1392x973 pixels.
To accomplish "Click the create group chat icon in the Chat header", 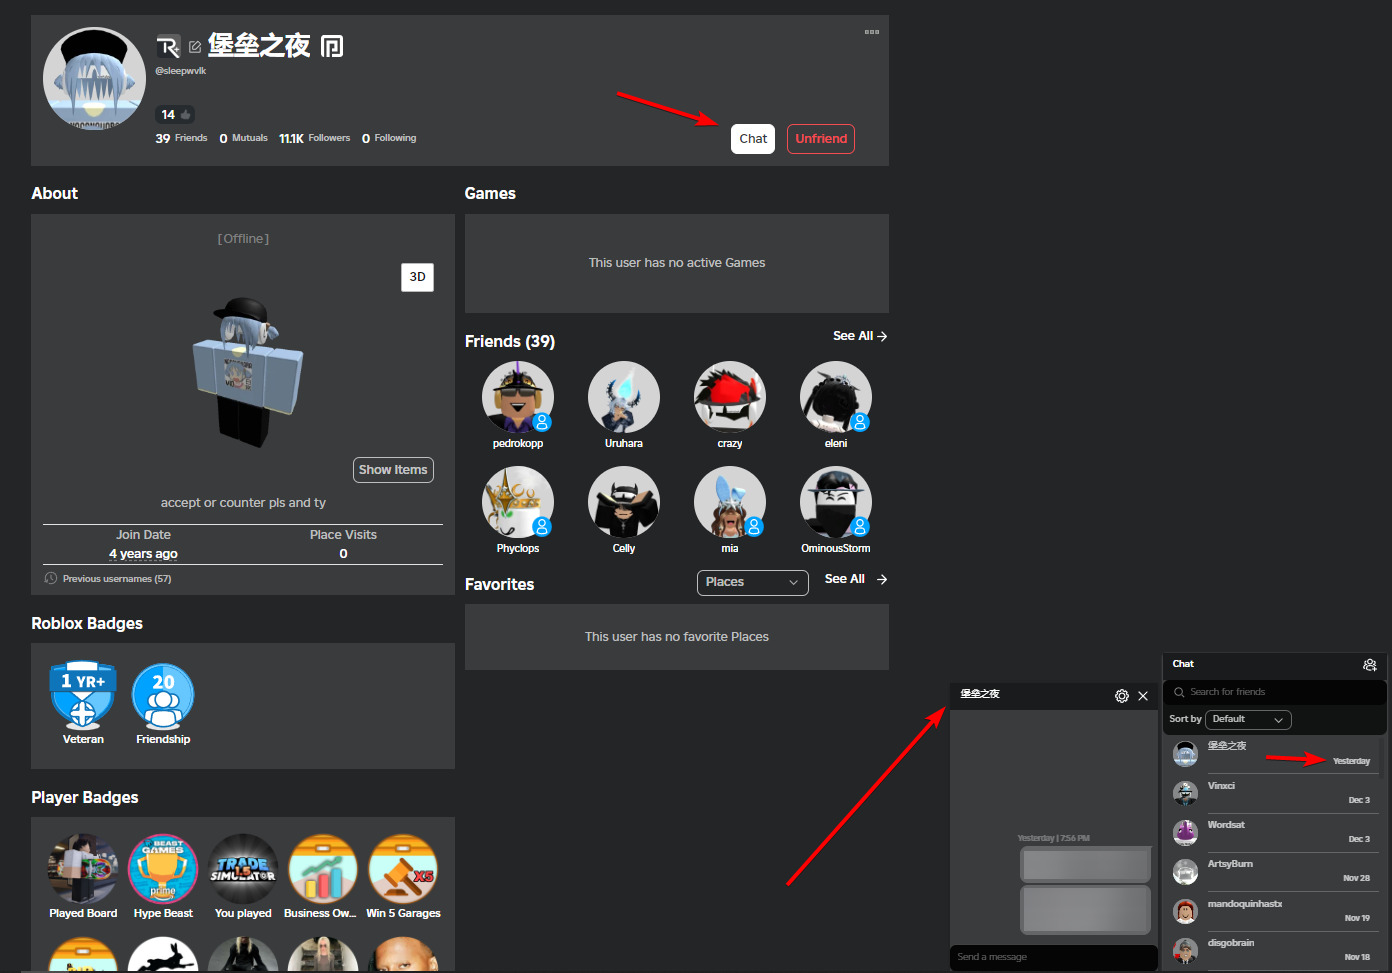I will tap(1370, 665).
